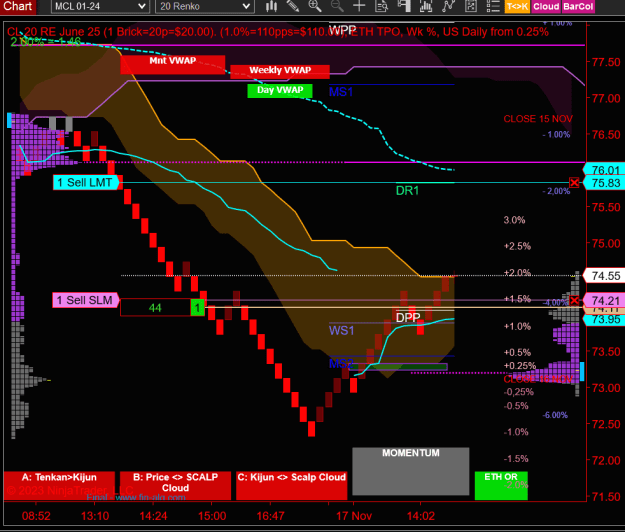Click the 16:47 time axis label
This screenshot has height=532, width=625.
(270, 516)
